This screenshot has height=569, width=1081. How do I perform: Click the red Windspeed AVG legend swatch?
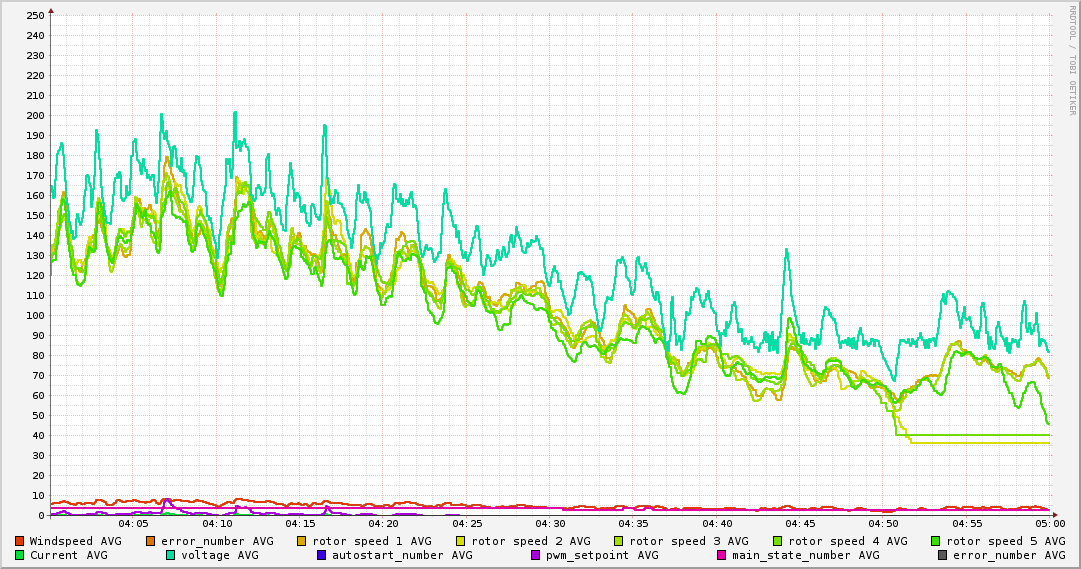[20, 541]
